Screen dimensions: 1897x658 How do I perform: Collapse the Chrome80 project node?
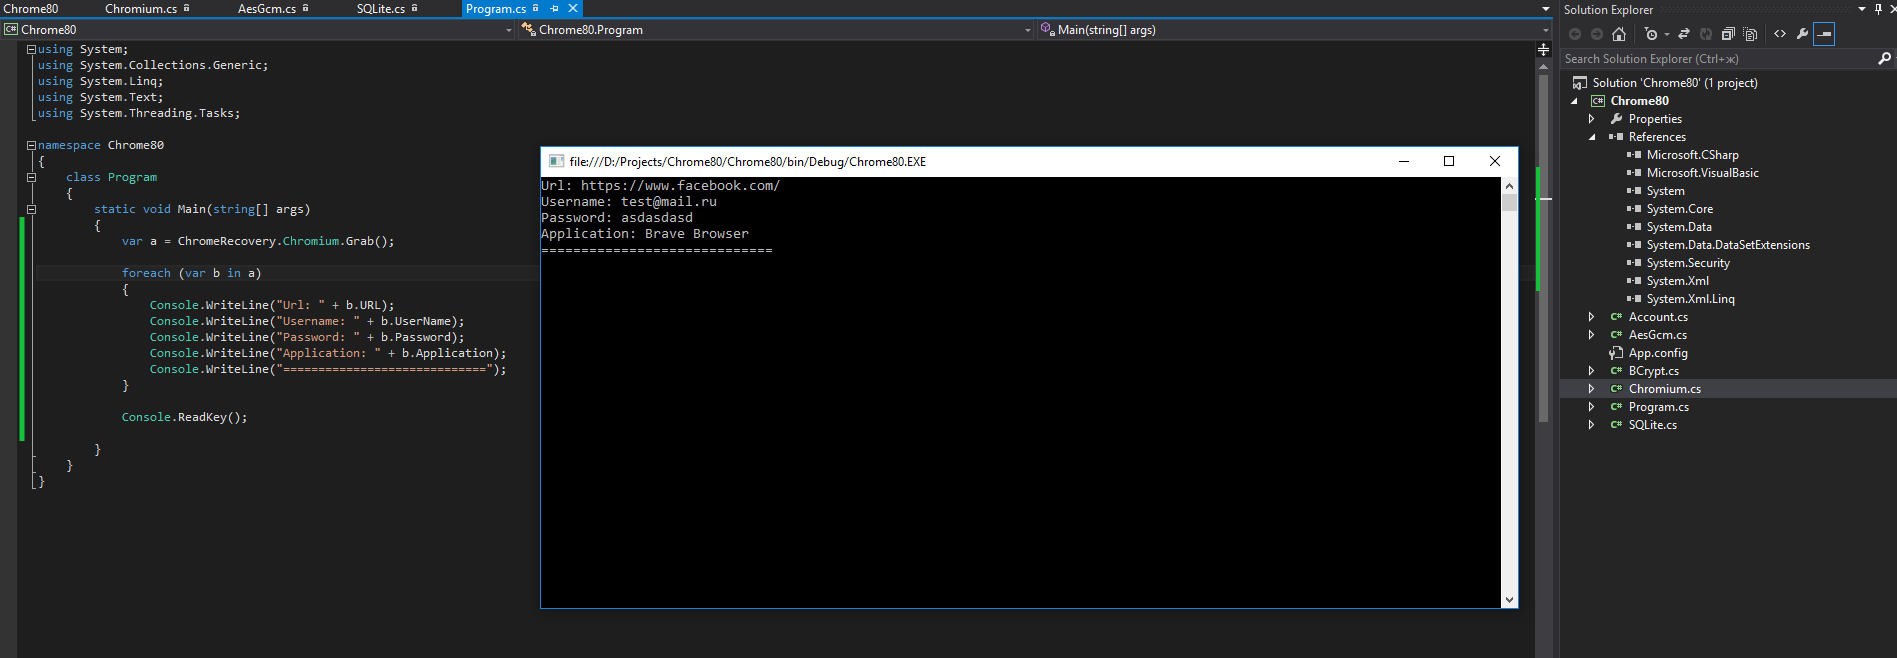1574,101
